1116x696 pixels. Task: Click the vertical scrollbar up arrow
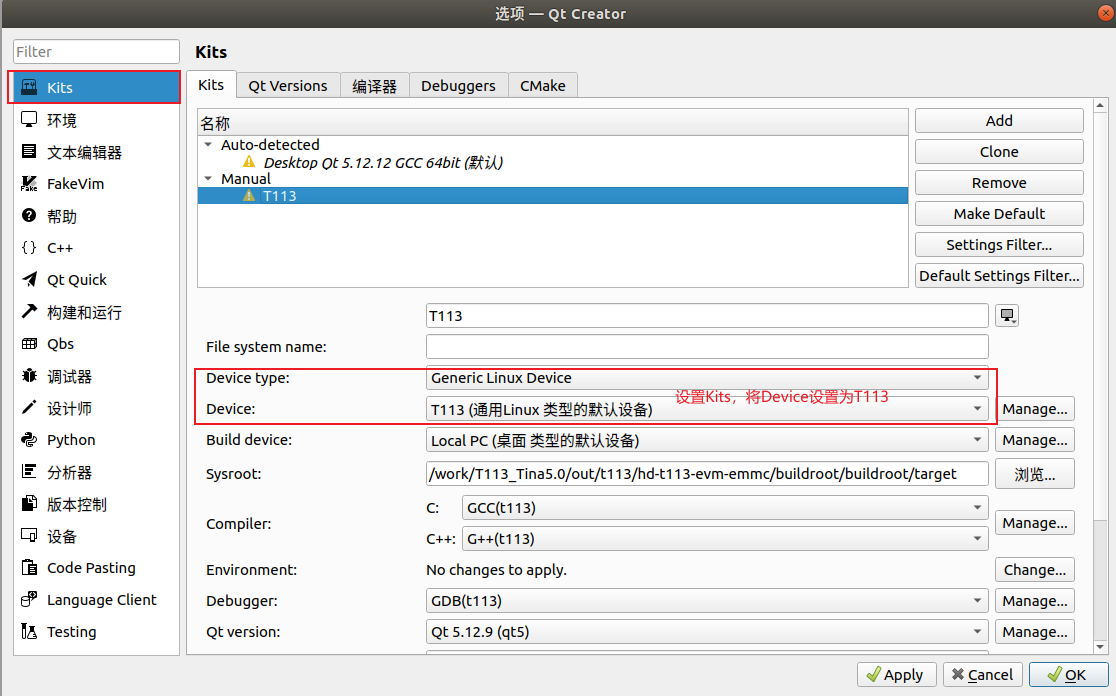click(1100, 105)
